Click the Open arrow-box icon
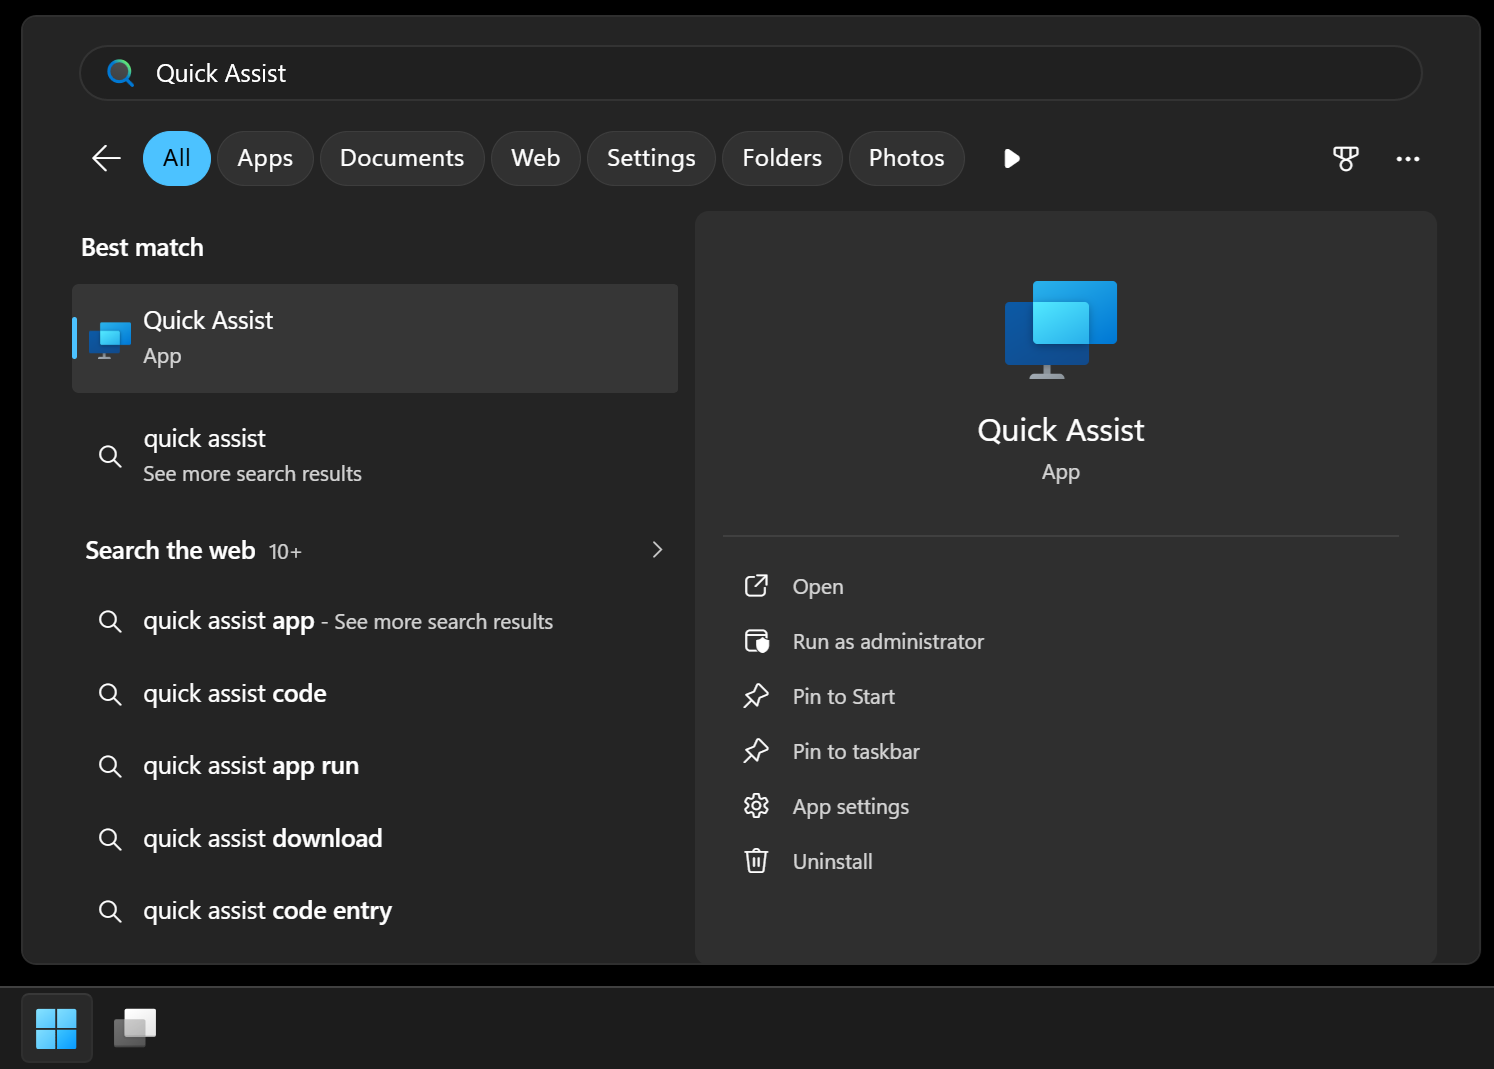1494x1069 pixels. coord(756,586)
